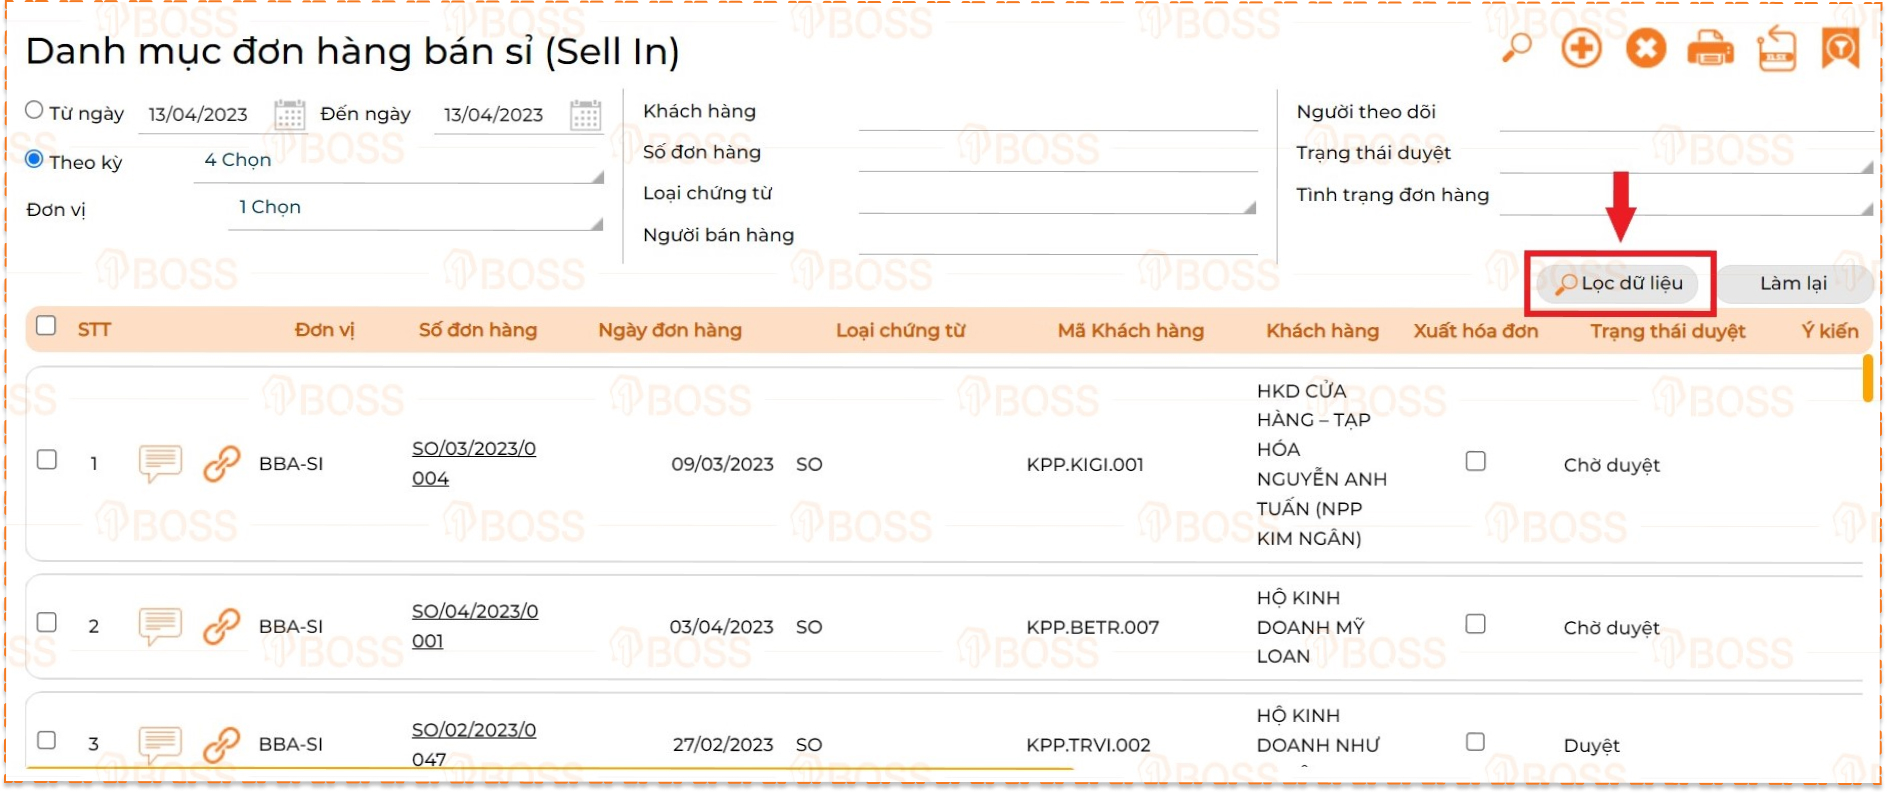Export to Excel using the XLSX icon

pyautogui.click(x=1777, y=48)
